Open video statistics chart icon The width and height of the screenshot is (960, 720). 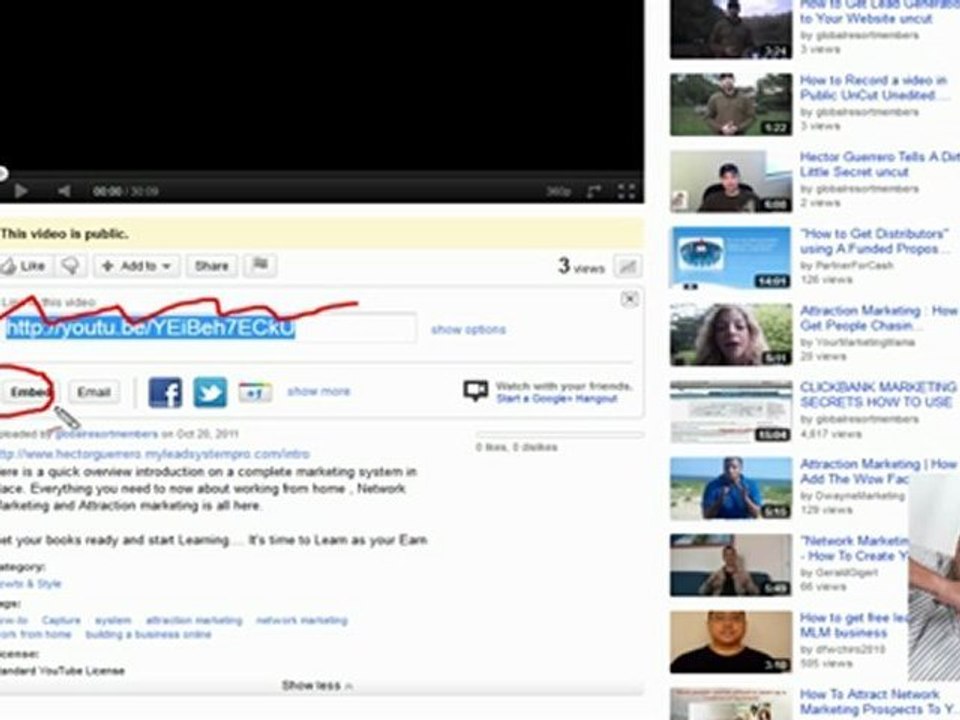coord(628,266)
